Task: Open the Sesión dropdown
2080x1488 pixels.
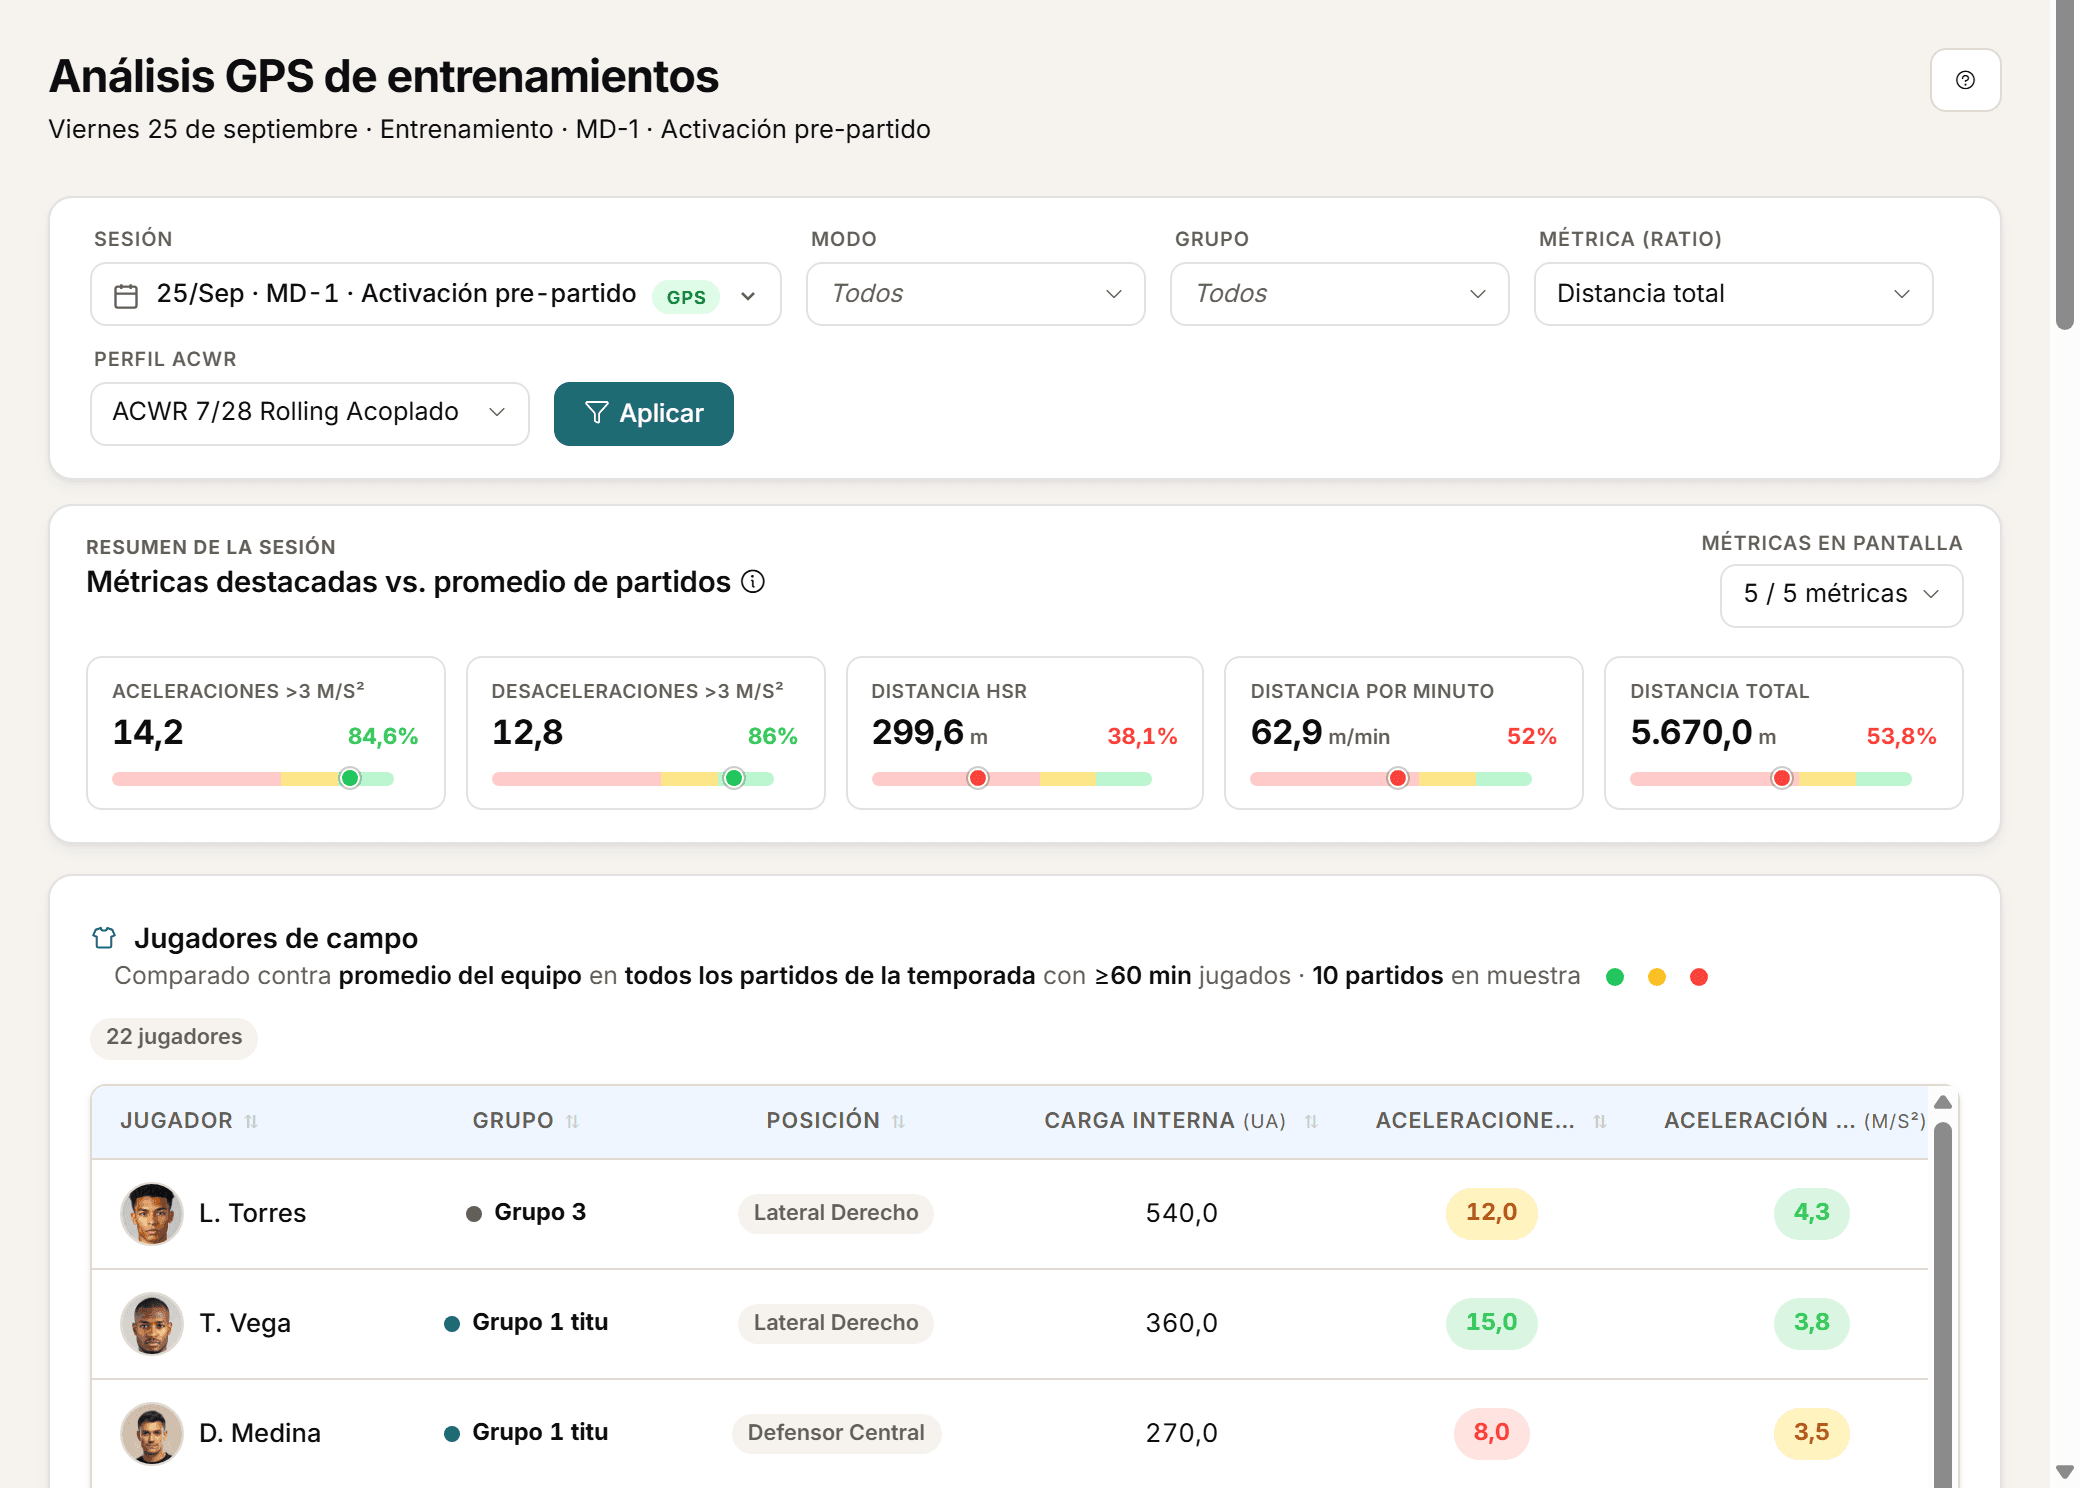Action: [x=436, y=294]
